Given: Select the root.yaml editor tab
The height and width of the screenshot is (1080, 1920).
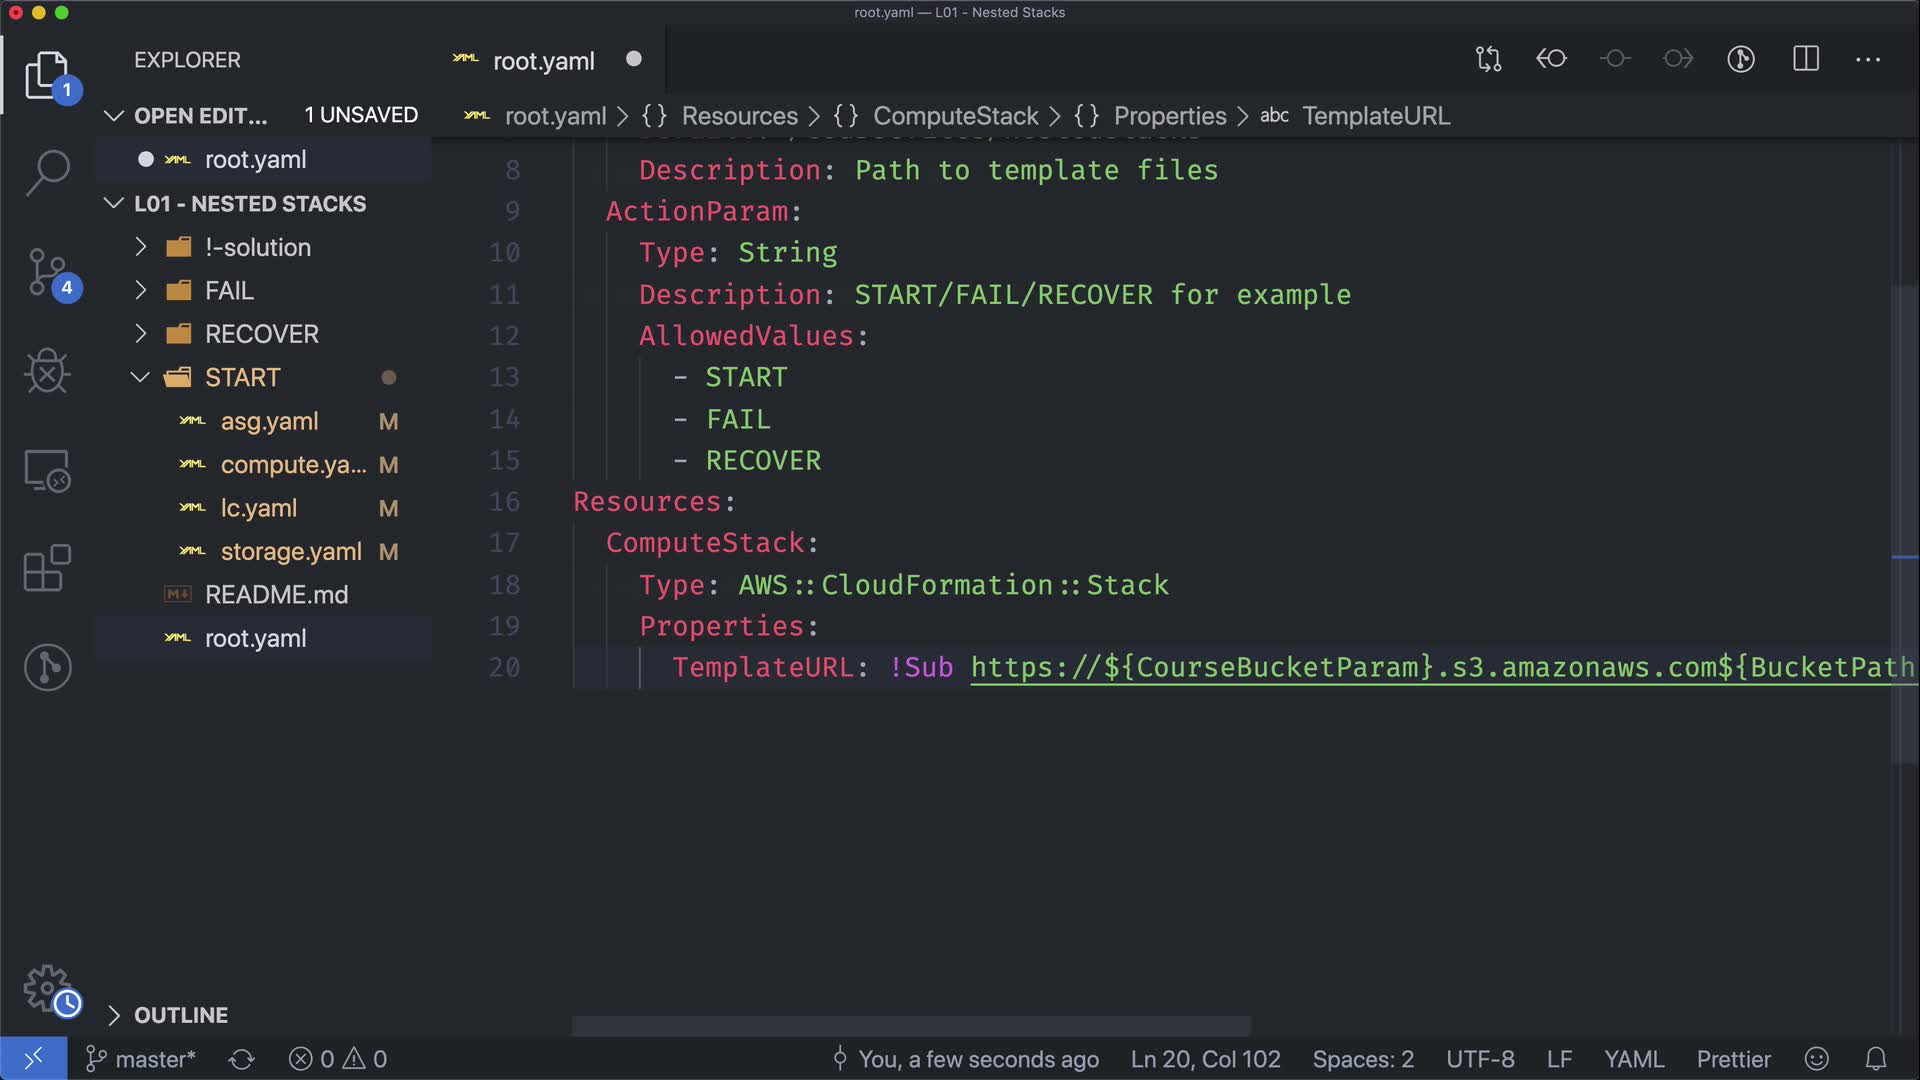Looking at the screenshot, I should click(x=543, y=61).
